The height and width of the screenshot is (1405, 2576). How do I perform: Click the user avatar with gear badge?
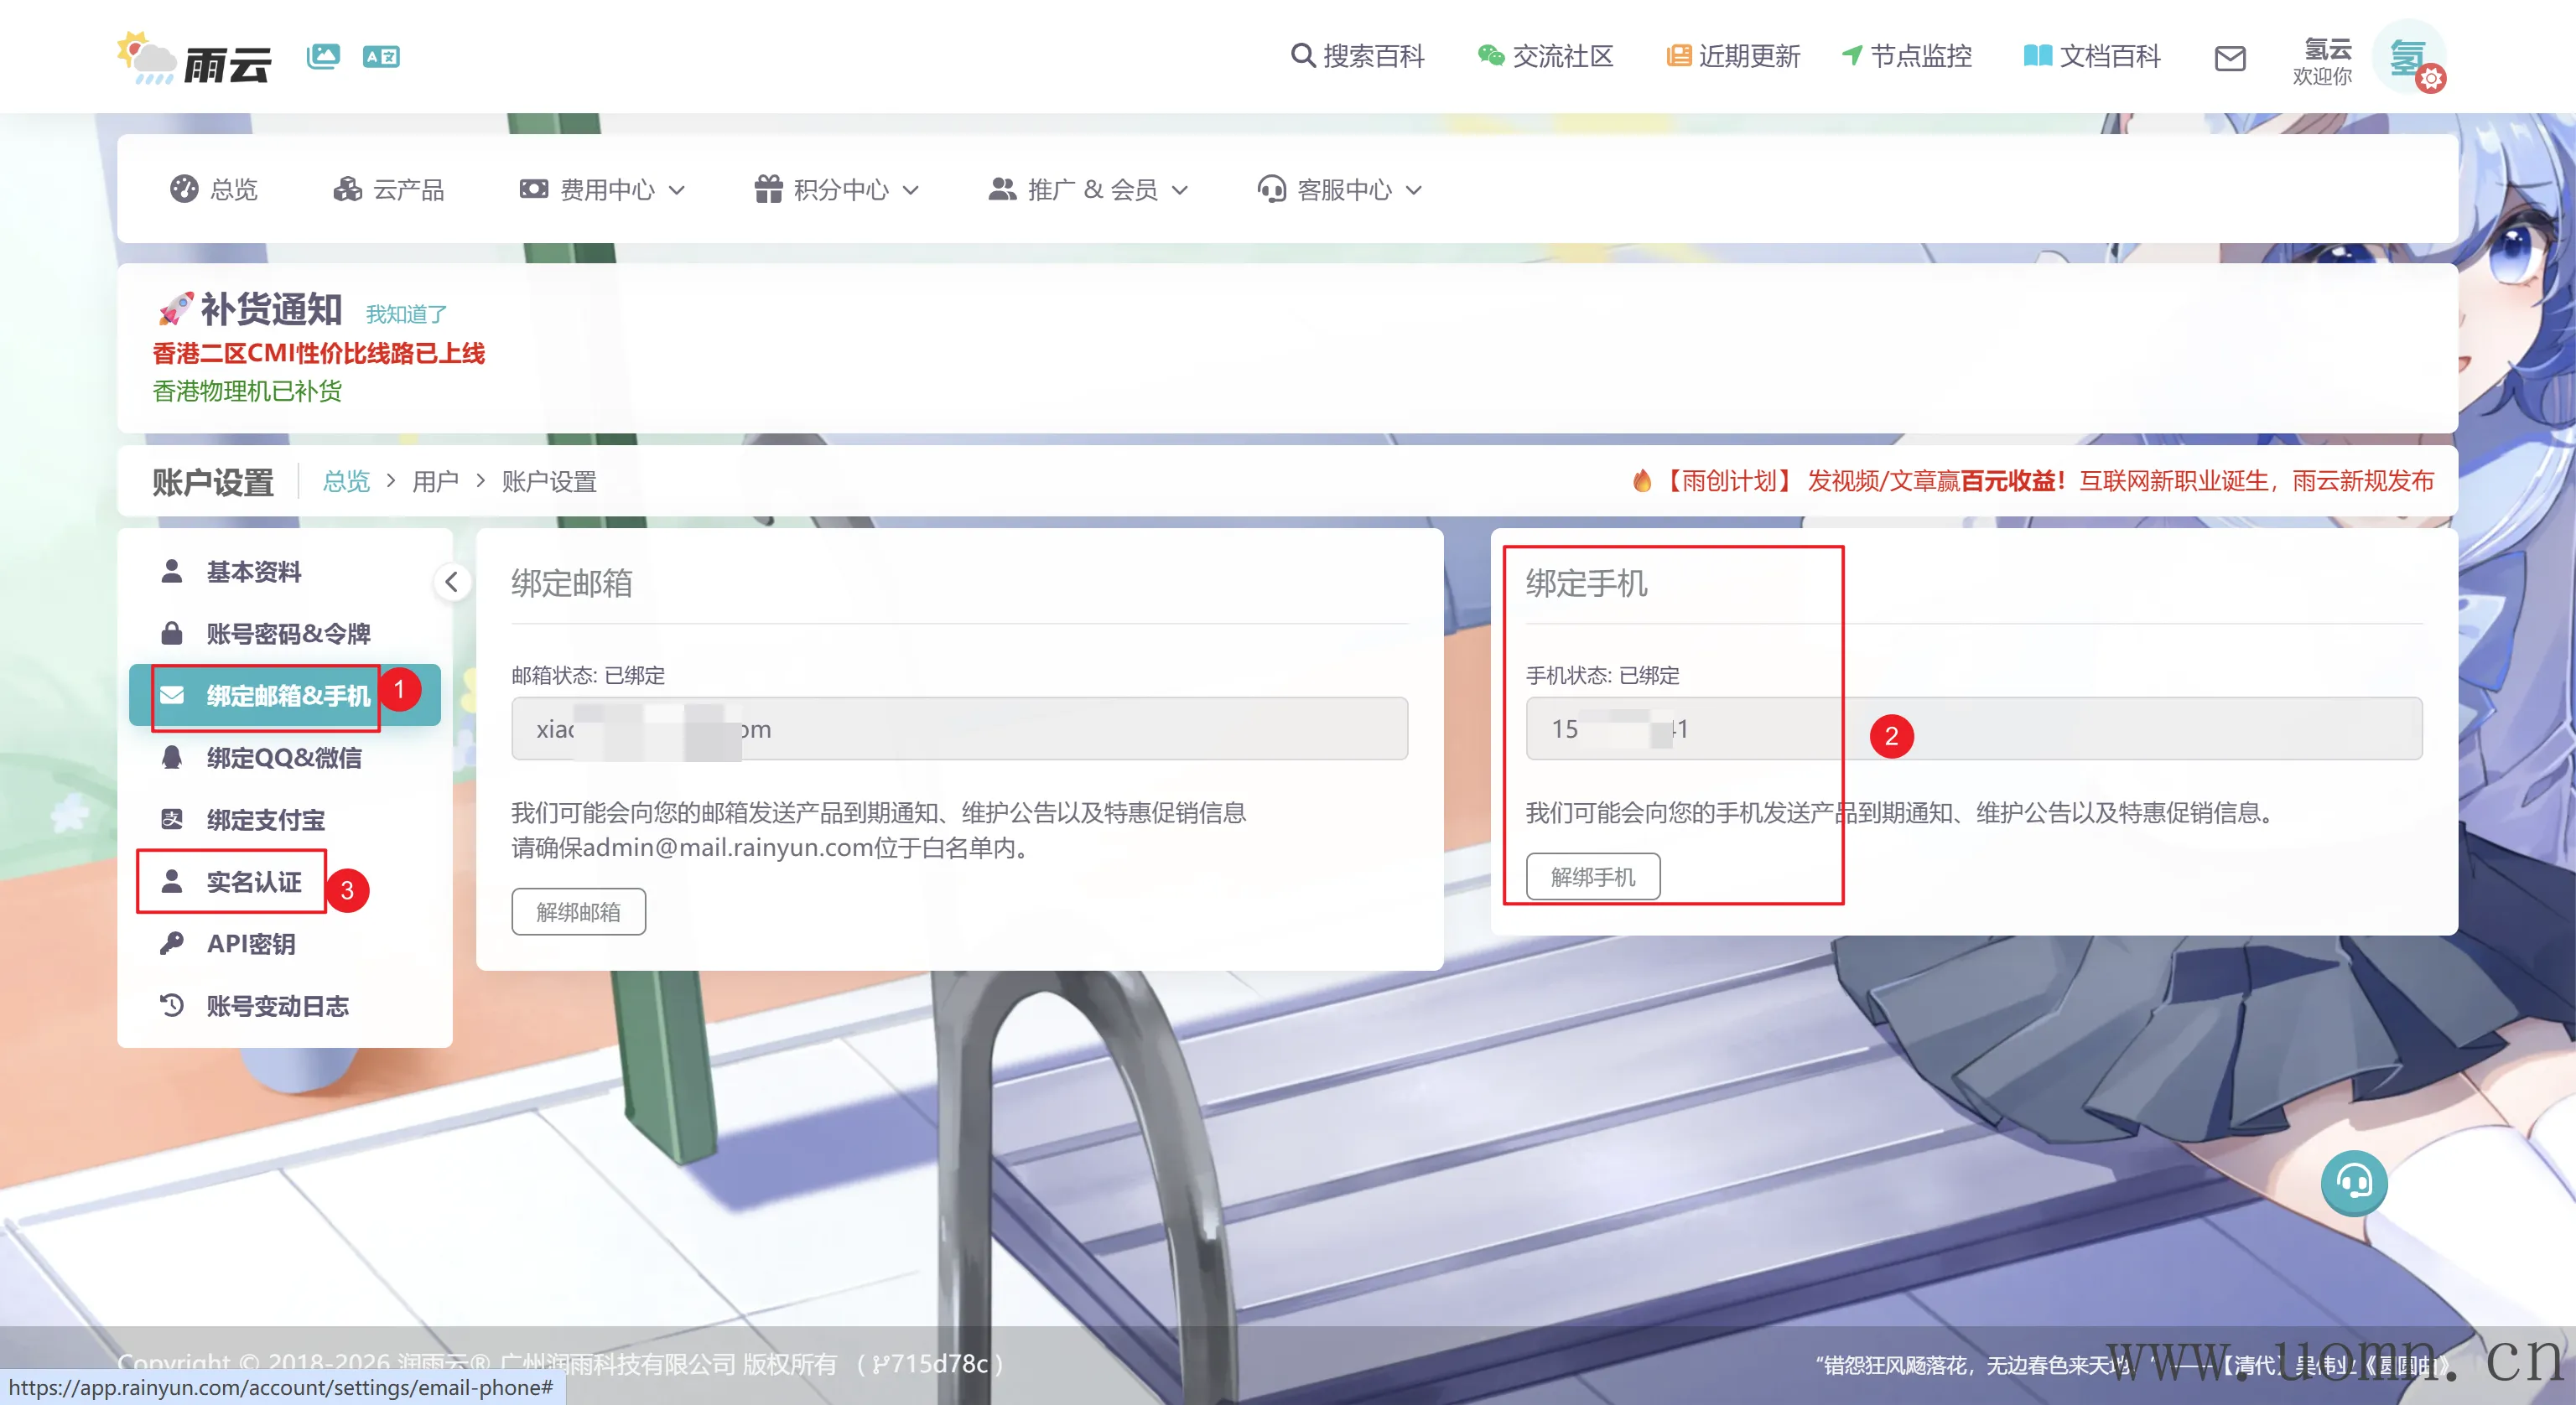(2412, 58)
